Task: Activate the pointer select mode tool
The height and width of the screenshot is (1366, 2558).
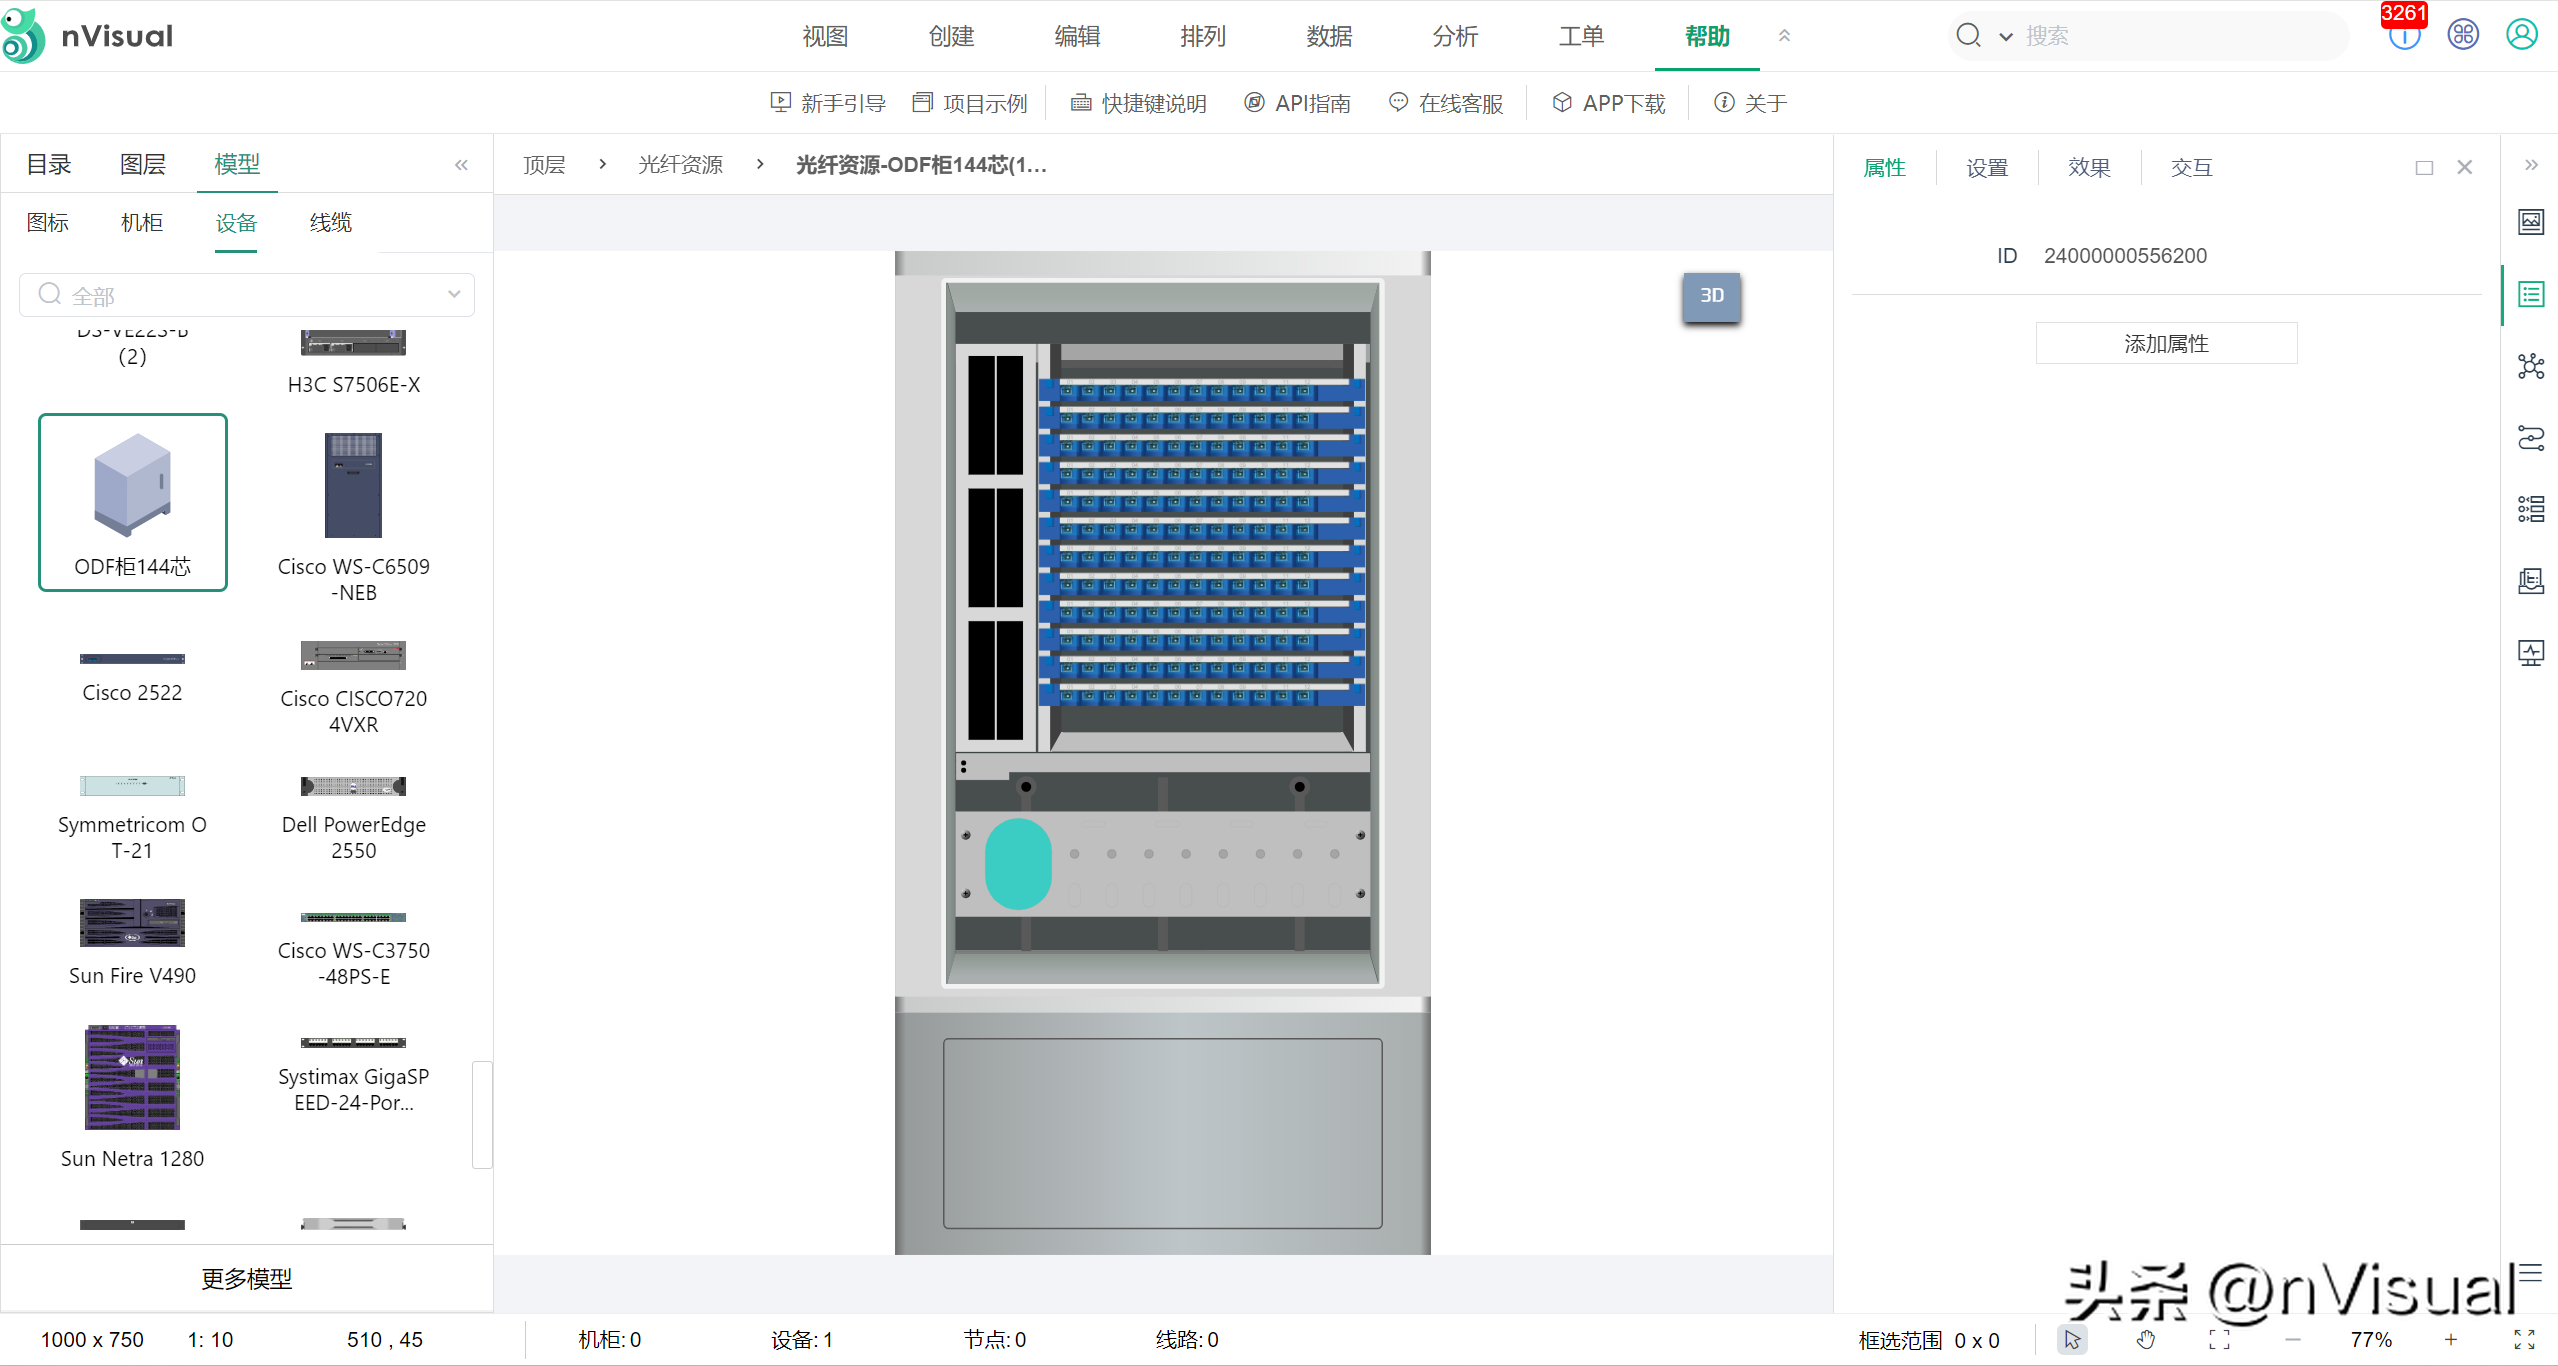Action: click(2072, 1339)
